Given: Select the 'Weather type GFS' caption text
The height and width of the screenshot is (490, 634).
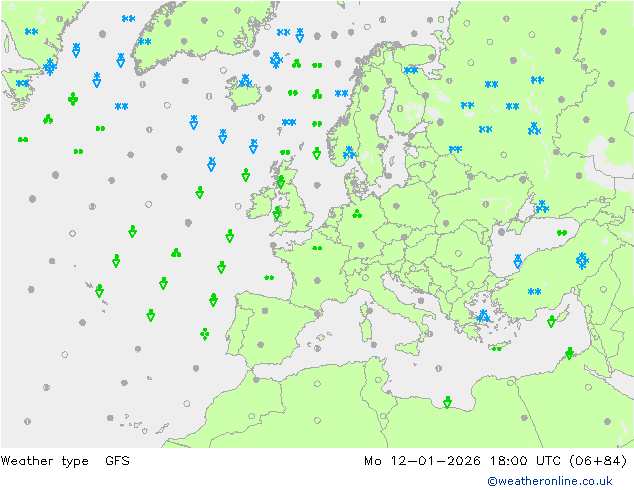Looking at the screenshot, I should (65, 460).
